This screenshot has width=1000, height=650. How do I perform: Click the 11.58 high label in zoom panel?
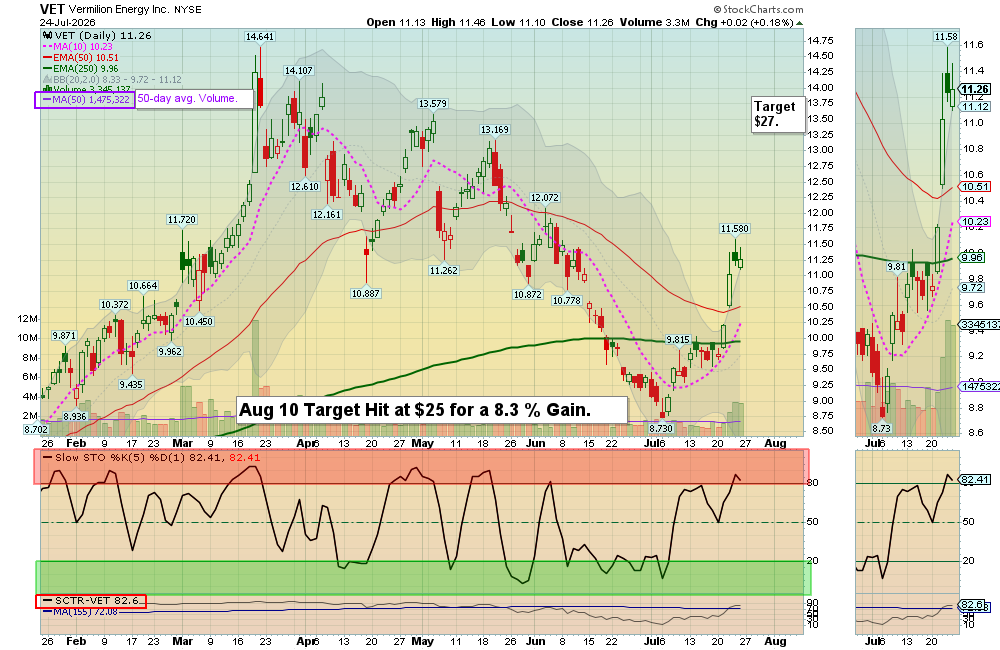pyautogui.click(x=946, y=37)
